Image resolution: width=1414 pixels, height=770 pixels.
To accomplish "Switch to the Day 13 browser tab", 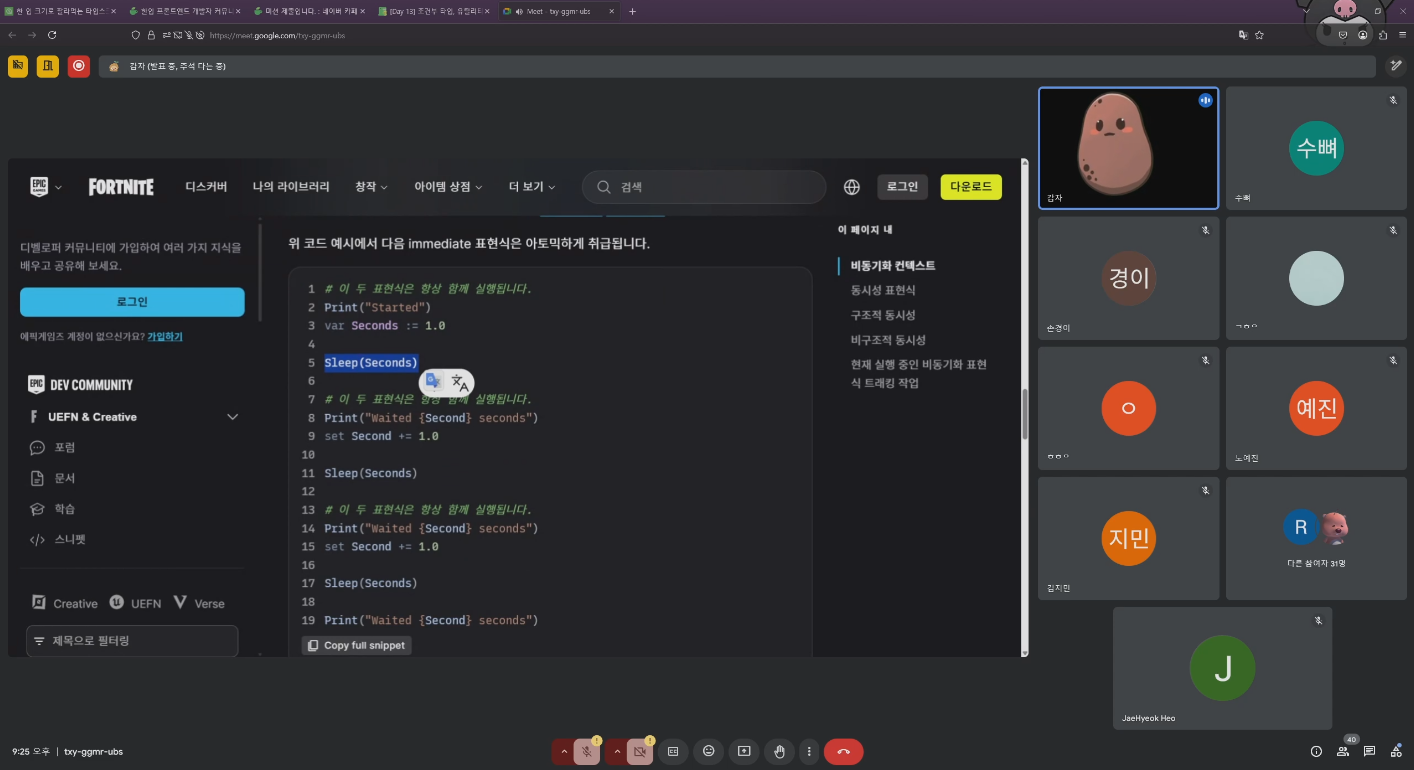I will click(433, 11).
